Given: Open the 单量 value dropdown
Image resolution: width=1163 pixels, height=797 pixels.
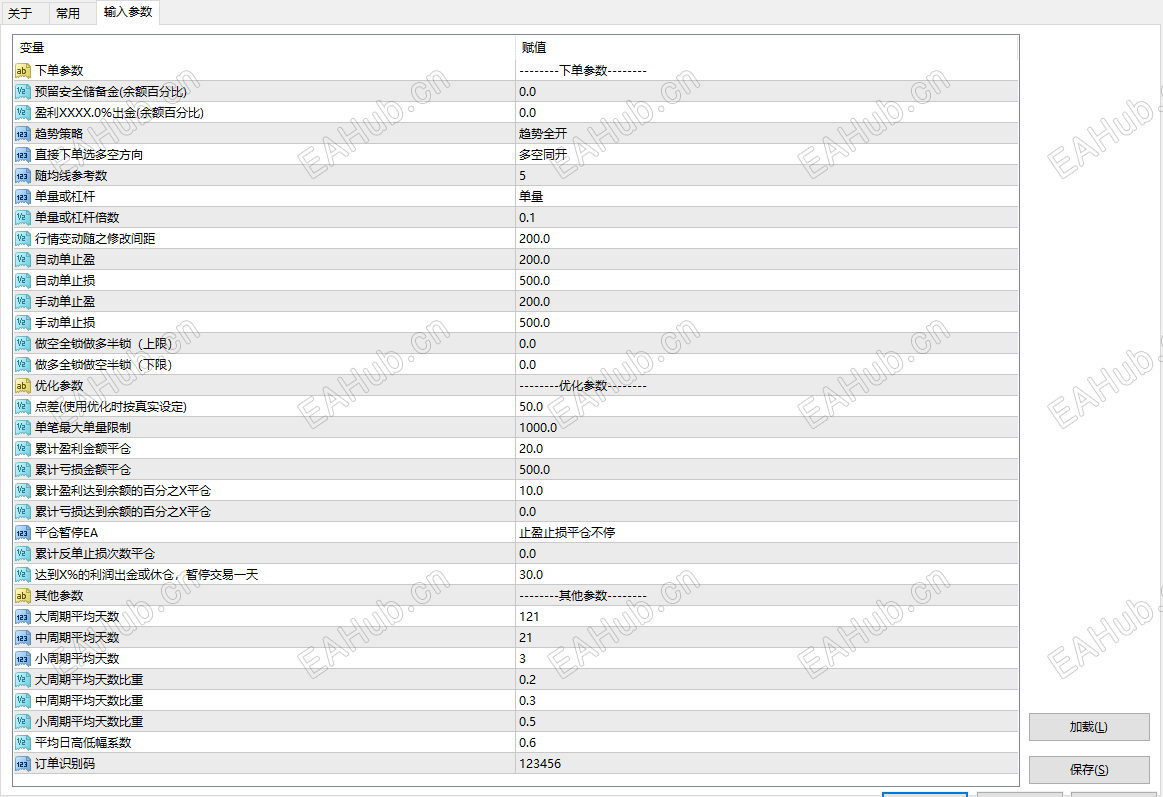Looking at the screenshot, I should point(767,196).
